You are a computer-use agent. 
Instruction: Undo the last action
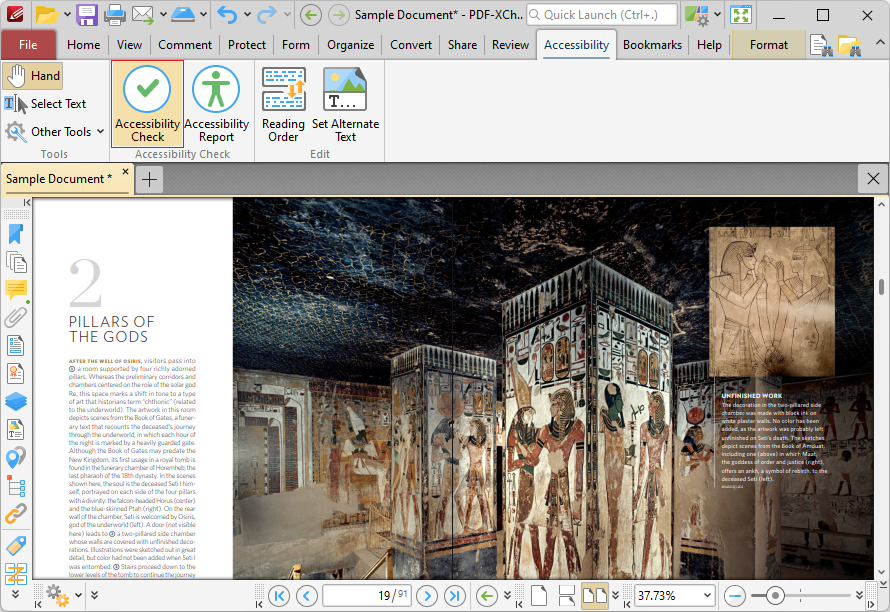[227, 15]
